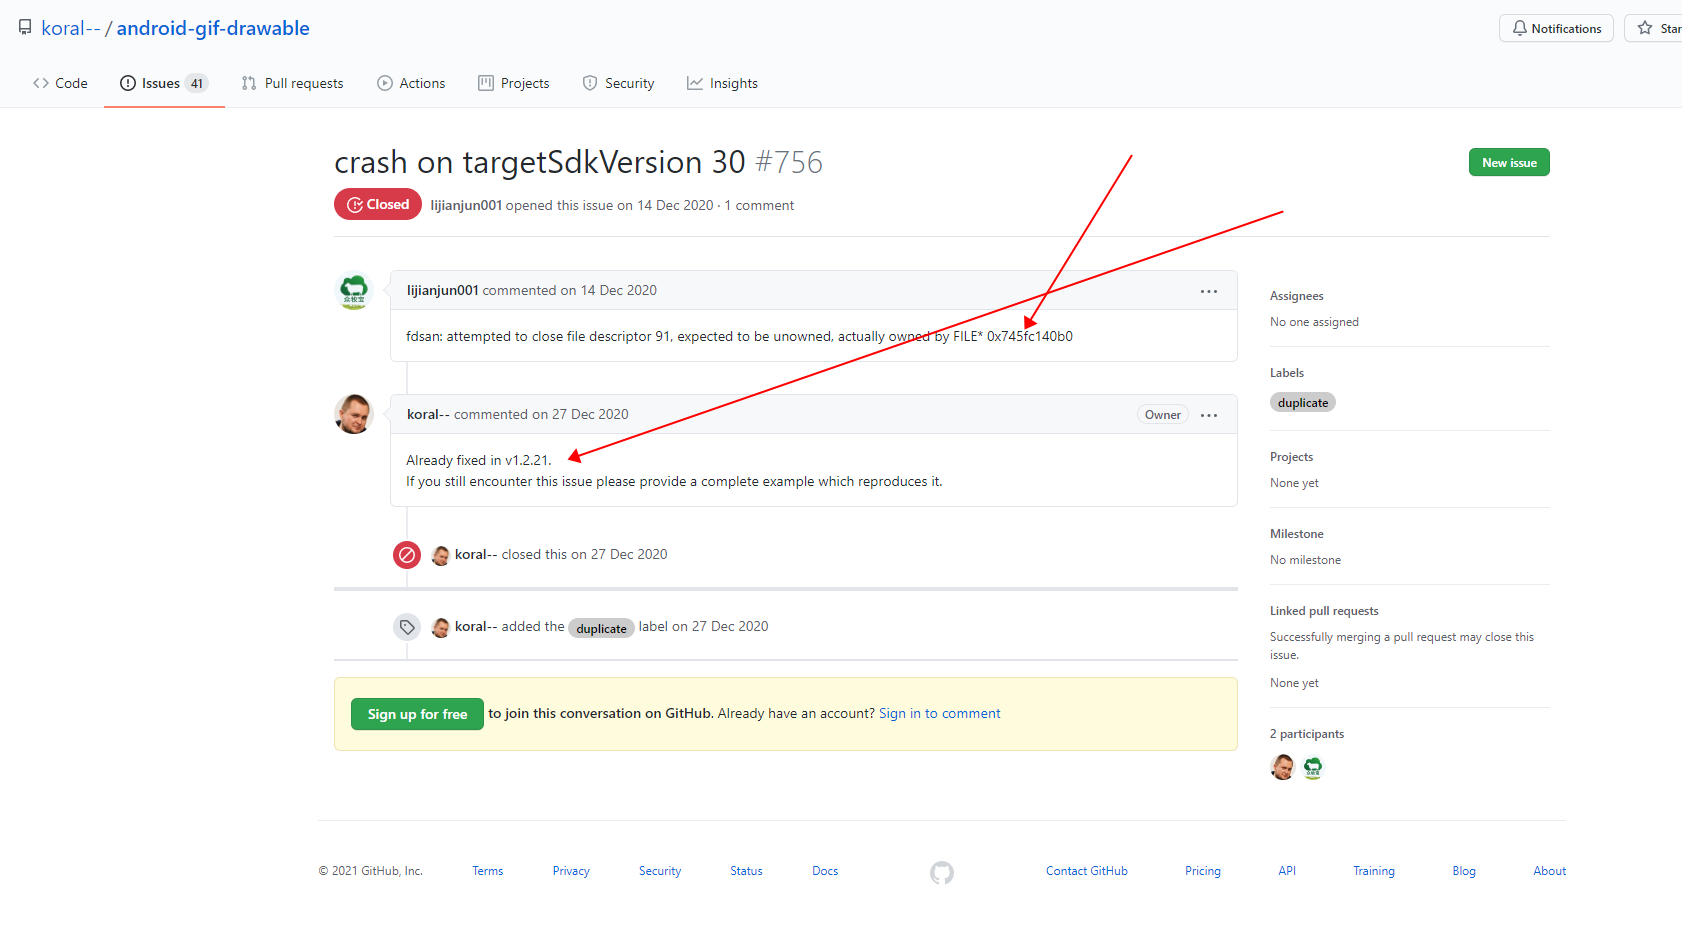1682x936 pixels.
Task: Click the New issue button
Action: (1509, 162)
